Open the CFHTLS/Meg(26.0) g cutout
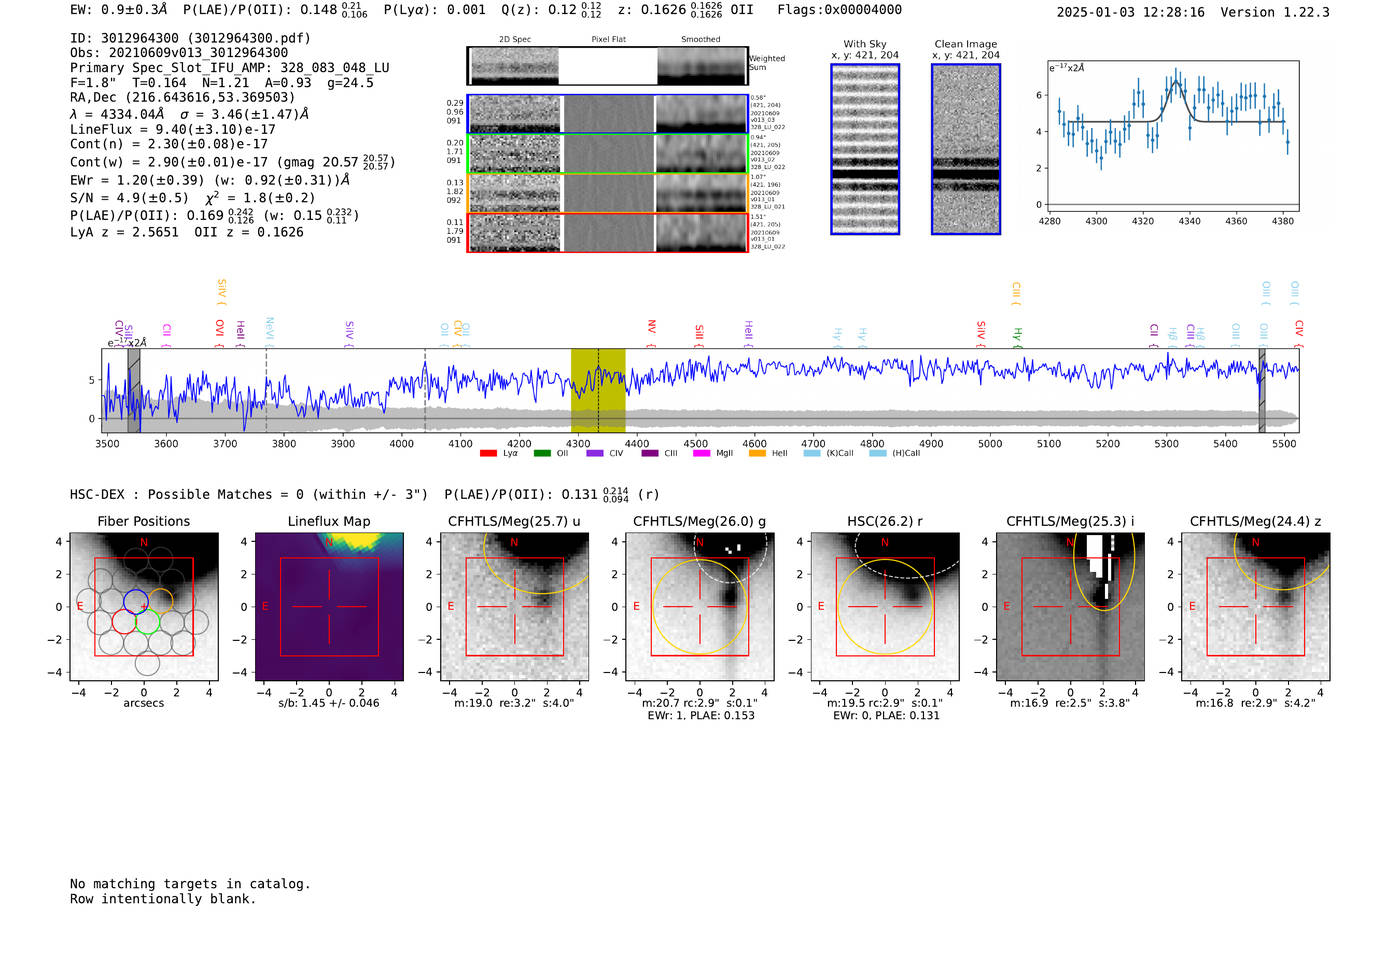The width and height of the screenshot is (1400, 953). coord(700,607)
